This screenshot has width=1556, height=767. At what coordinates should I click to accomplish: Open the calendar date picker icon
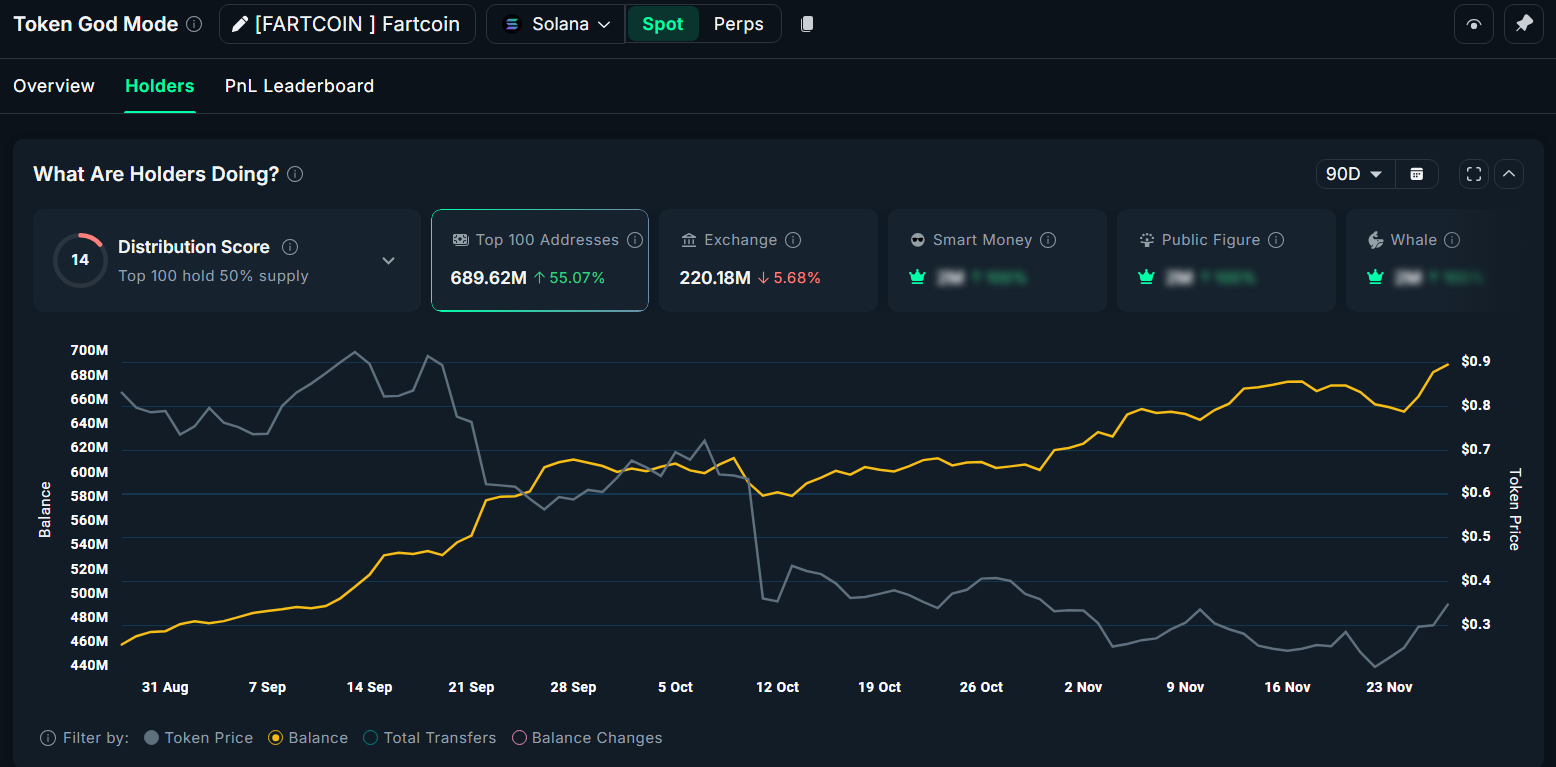[x=1416, y=173]
